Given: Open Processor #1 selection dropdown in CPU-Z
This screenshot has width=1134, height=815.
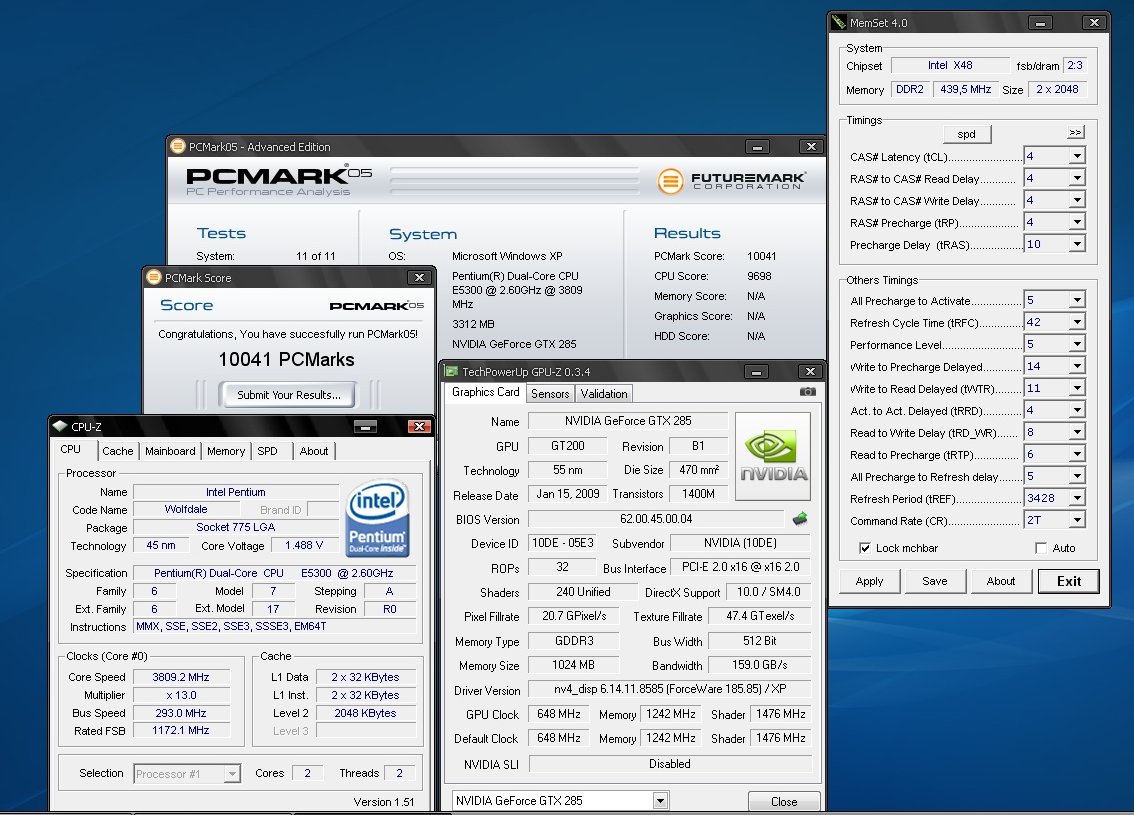Looking at the screenshot, I should click(231, 774).
